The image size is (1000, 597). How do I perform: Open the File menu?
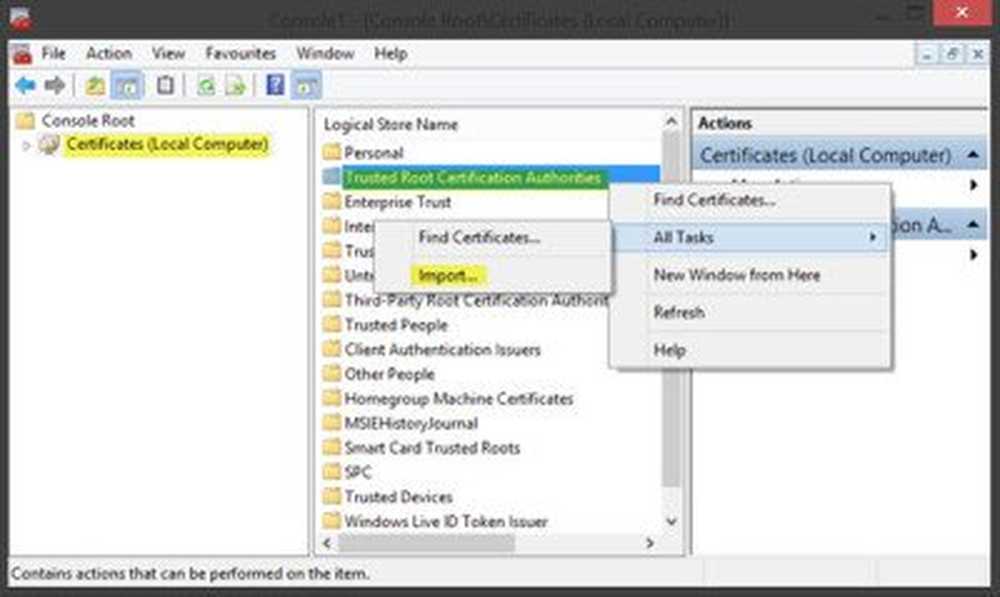pos(54,54)
